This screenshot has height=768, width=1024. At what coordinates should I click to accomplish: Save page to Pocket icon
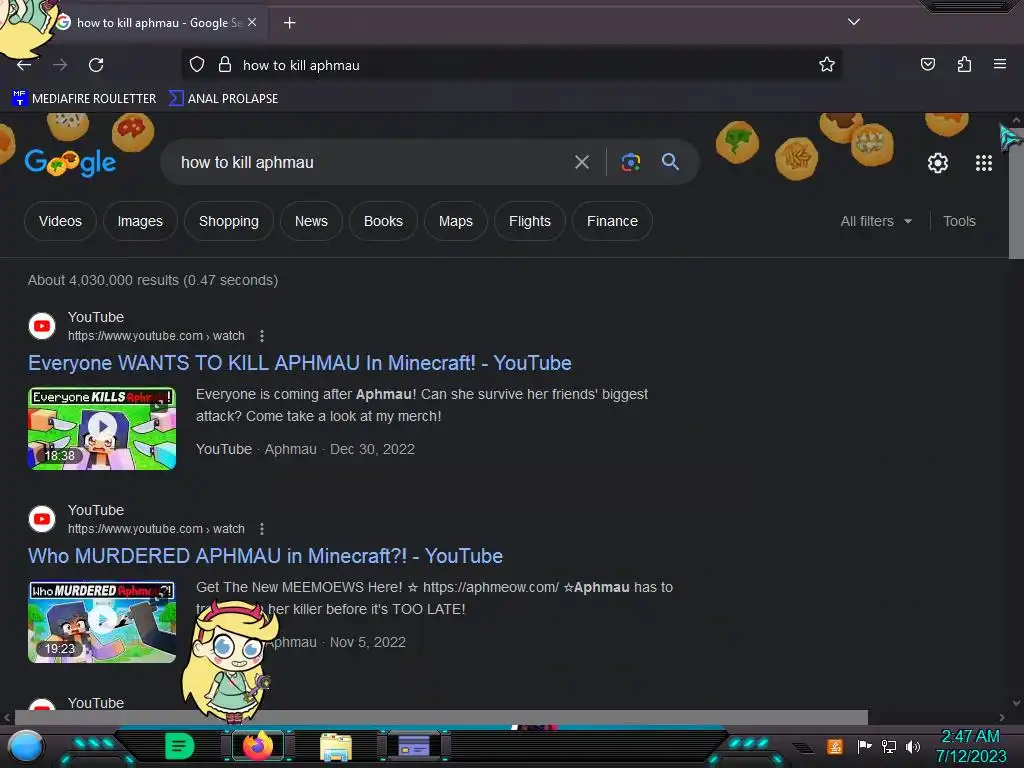coord(927,64)
